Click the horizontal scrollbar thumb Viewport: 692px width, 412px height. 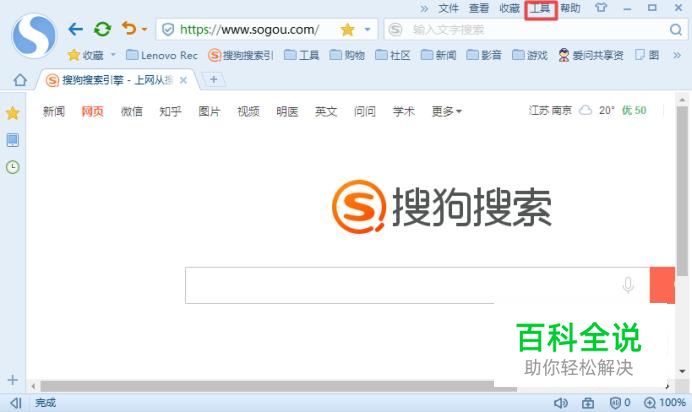coord(278,386)
